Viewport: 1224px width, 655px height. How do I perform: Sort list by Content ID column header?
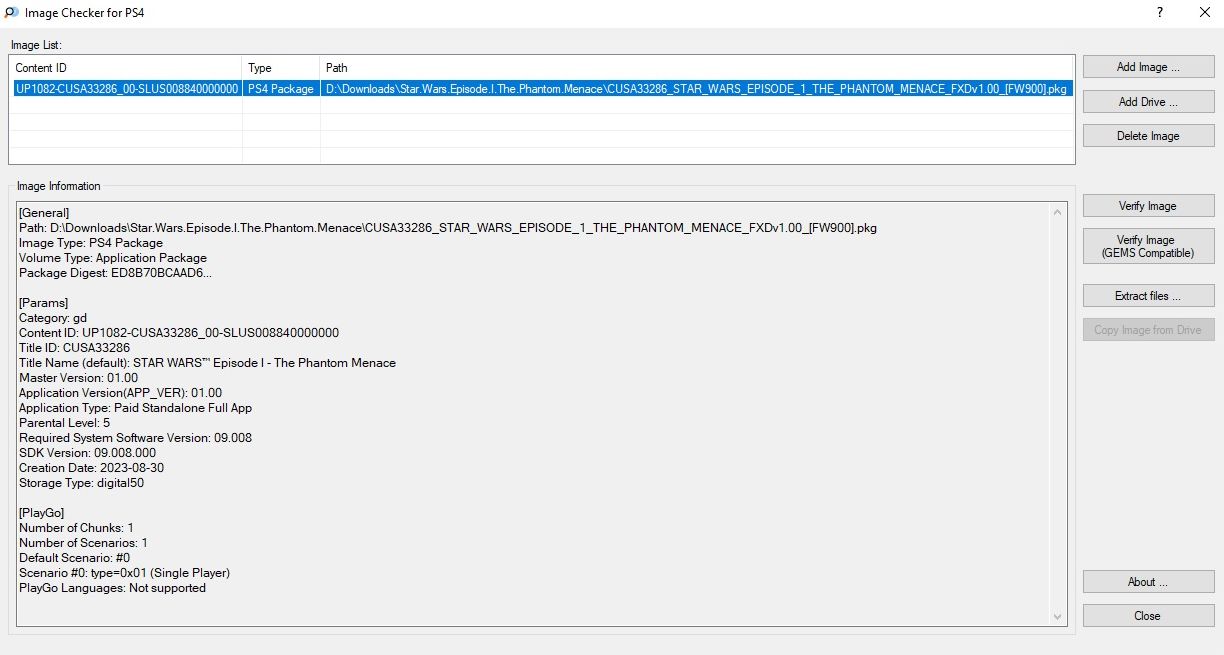coord(125,67)
